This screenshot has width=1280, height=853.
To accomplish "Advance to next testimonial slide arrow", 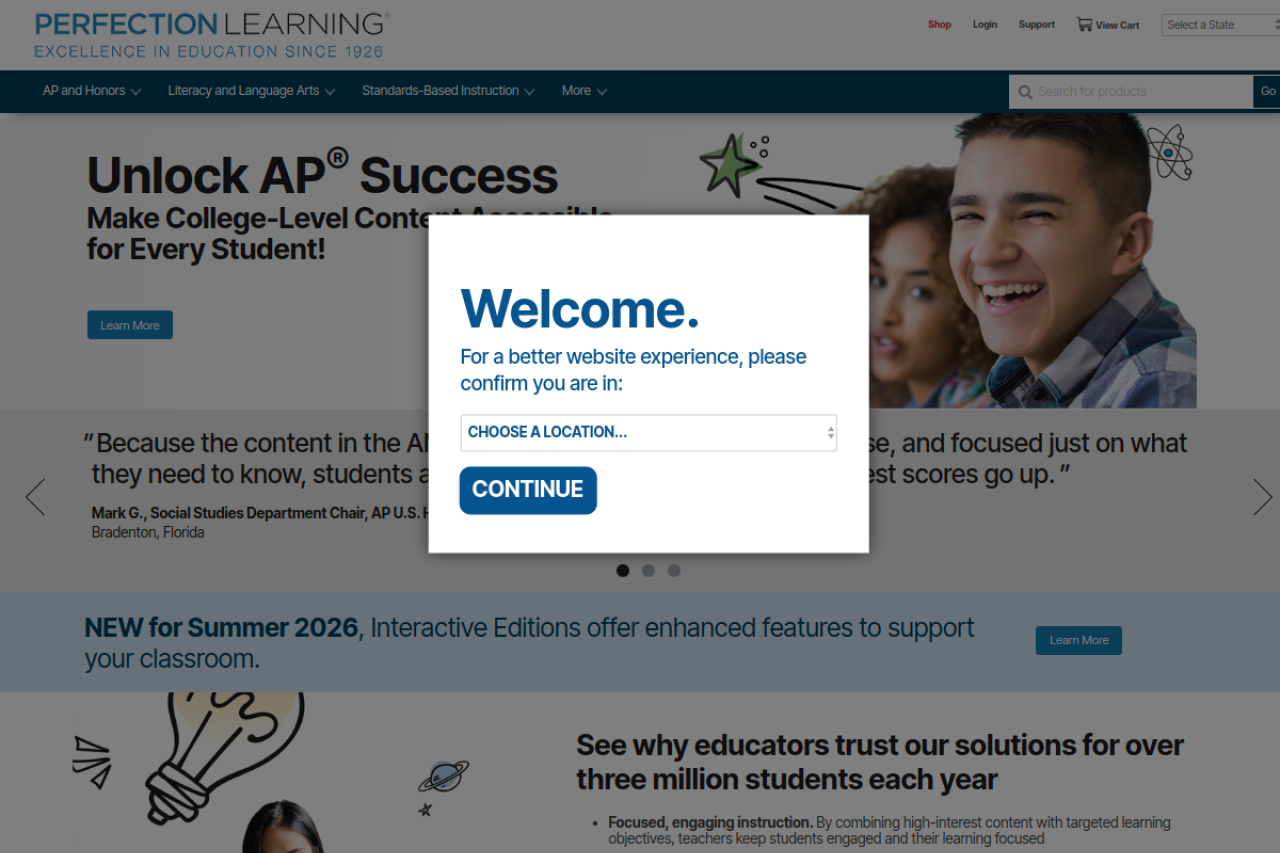I will point(1262,497).
